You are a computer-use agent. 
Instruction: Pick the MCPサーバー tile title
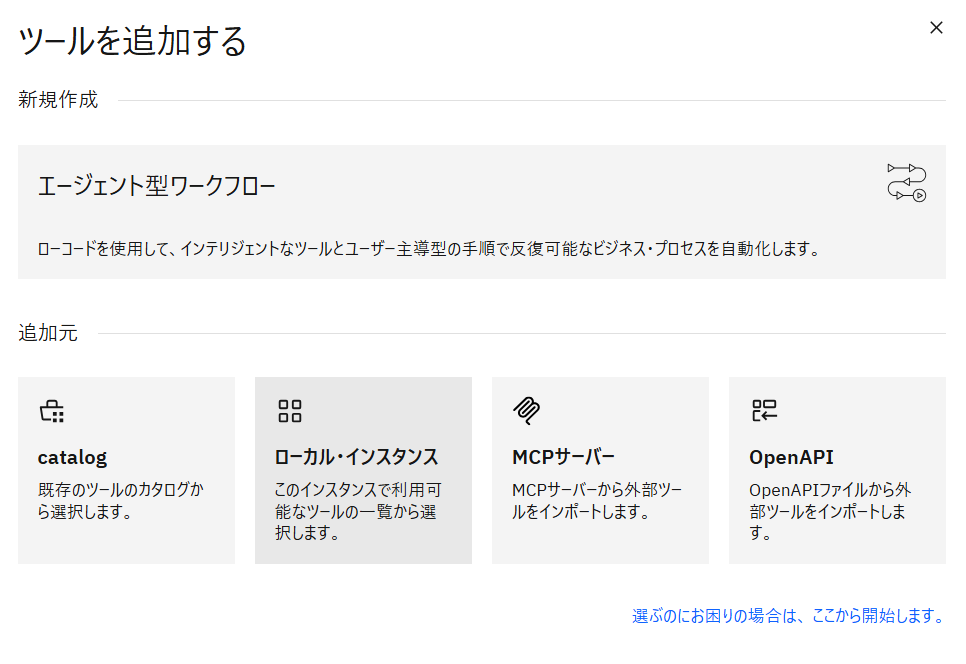[563, 458]
